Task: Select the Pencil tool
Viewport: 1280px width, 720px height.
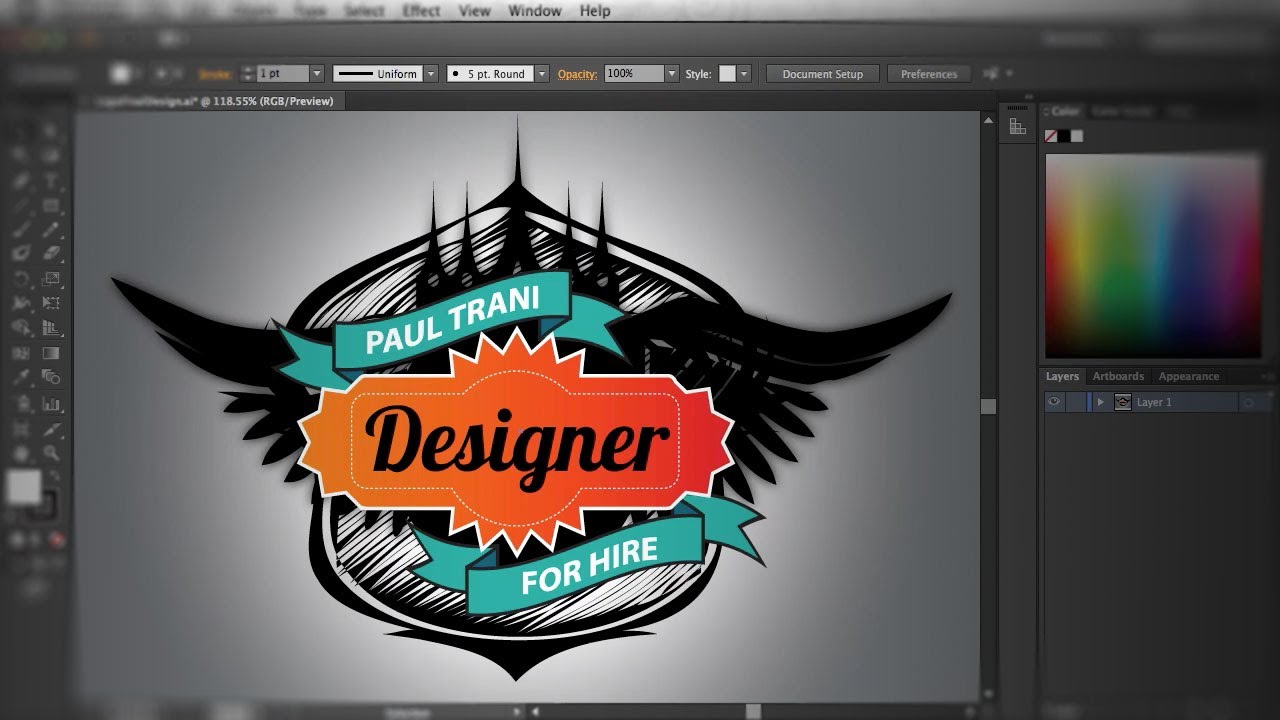Action: pos(51,229)
